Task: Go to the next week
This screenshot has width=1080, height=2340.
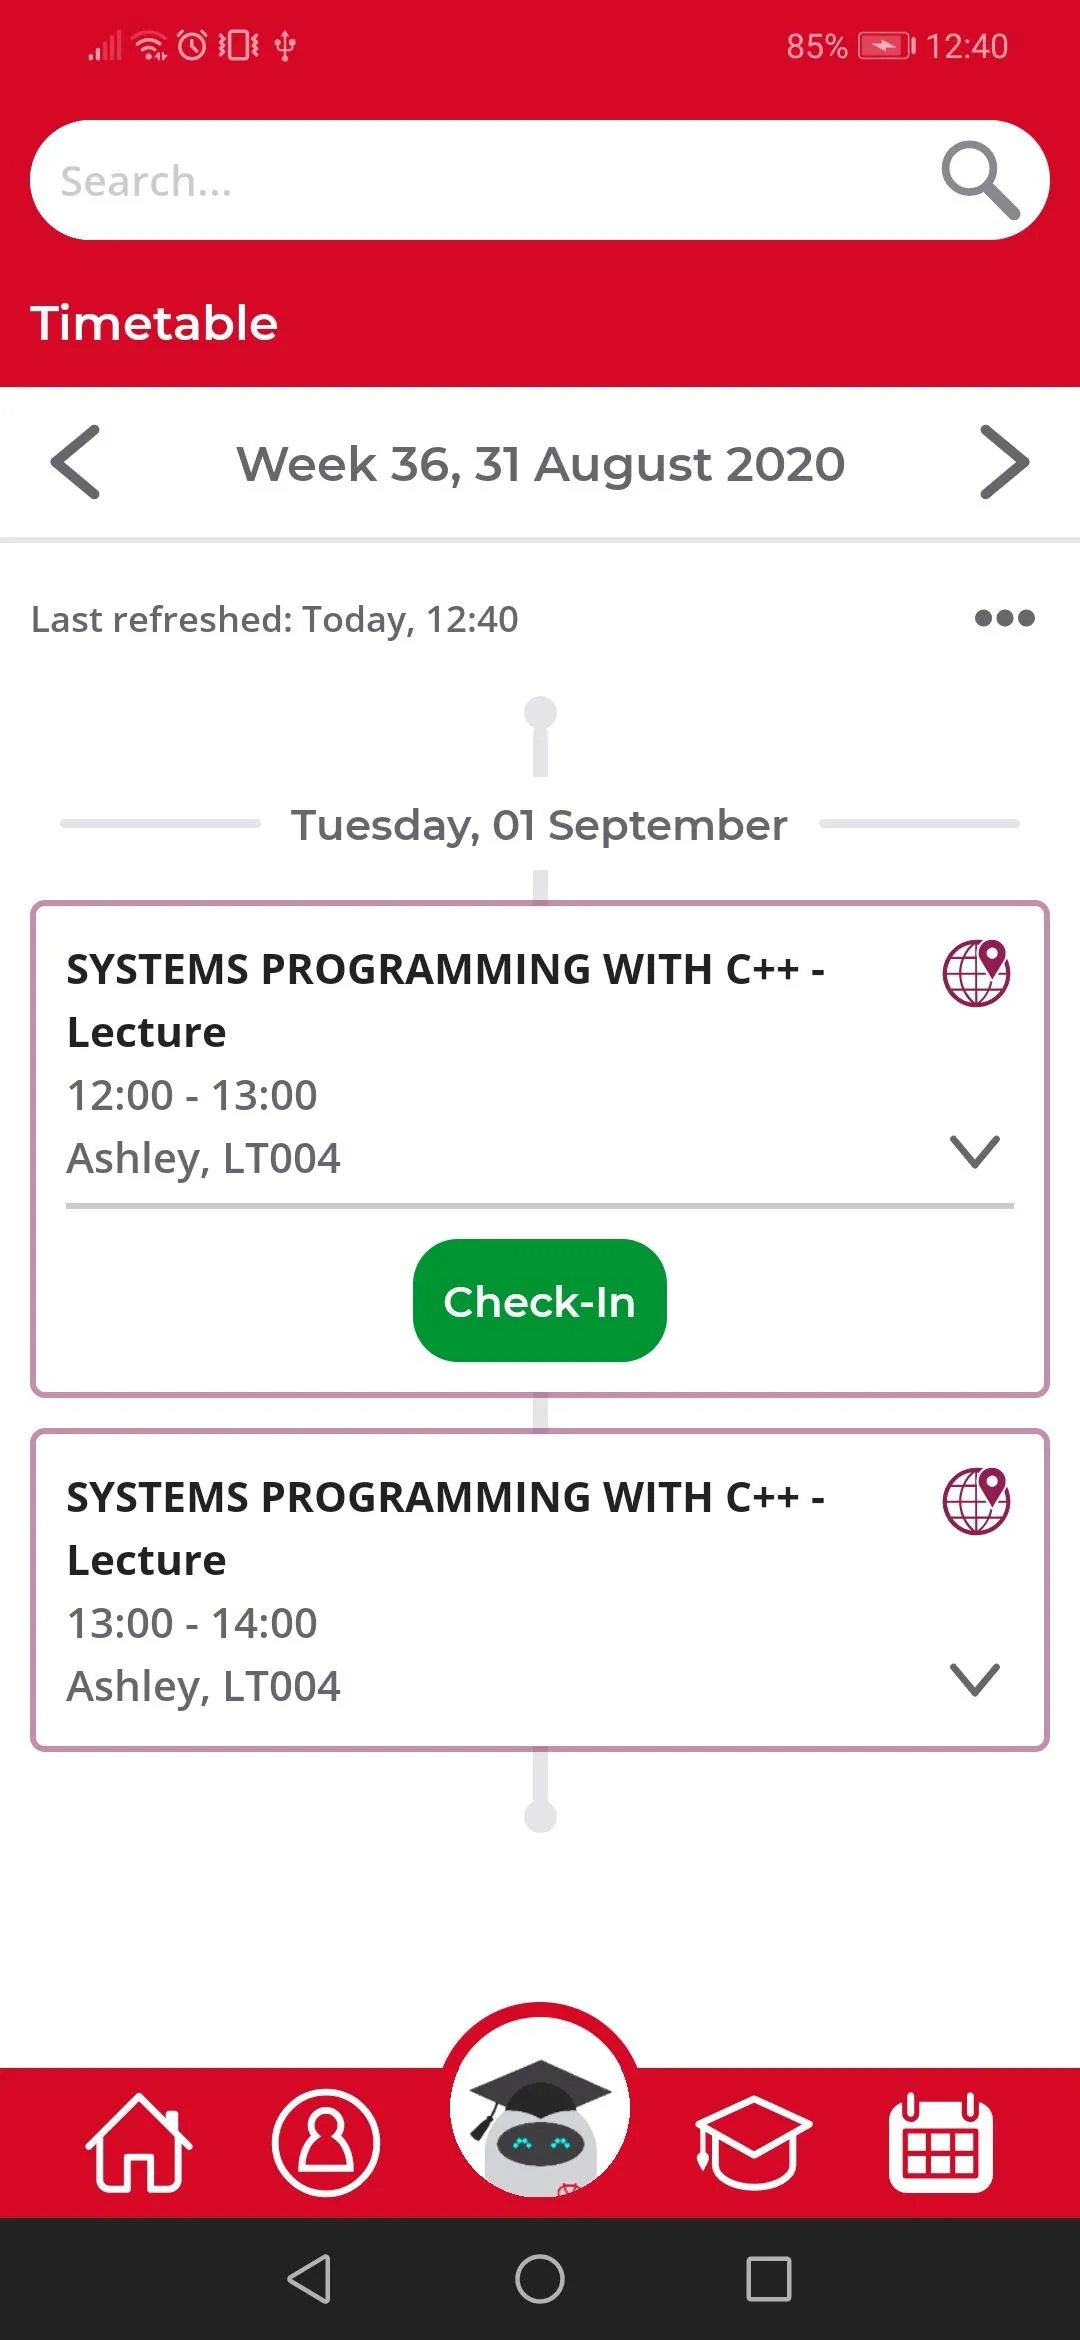Action: [x=1004, y=462]
